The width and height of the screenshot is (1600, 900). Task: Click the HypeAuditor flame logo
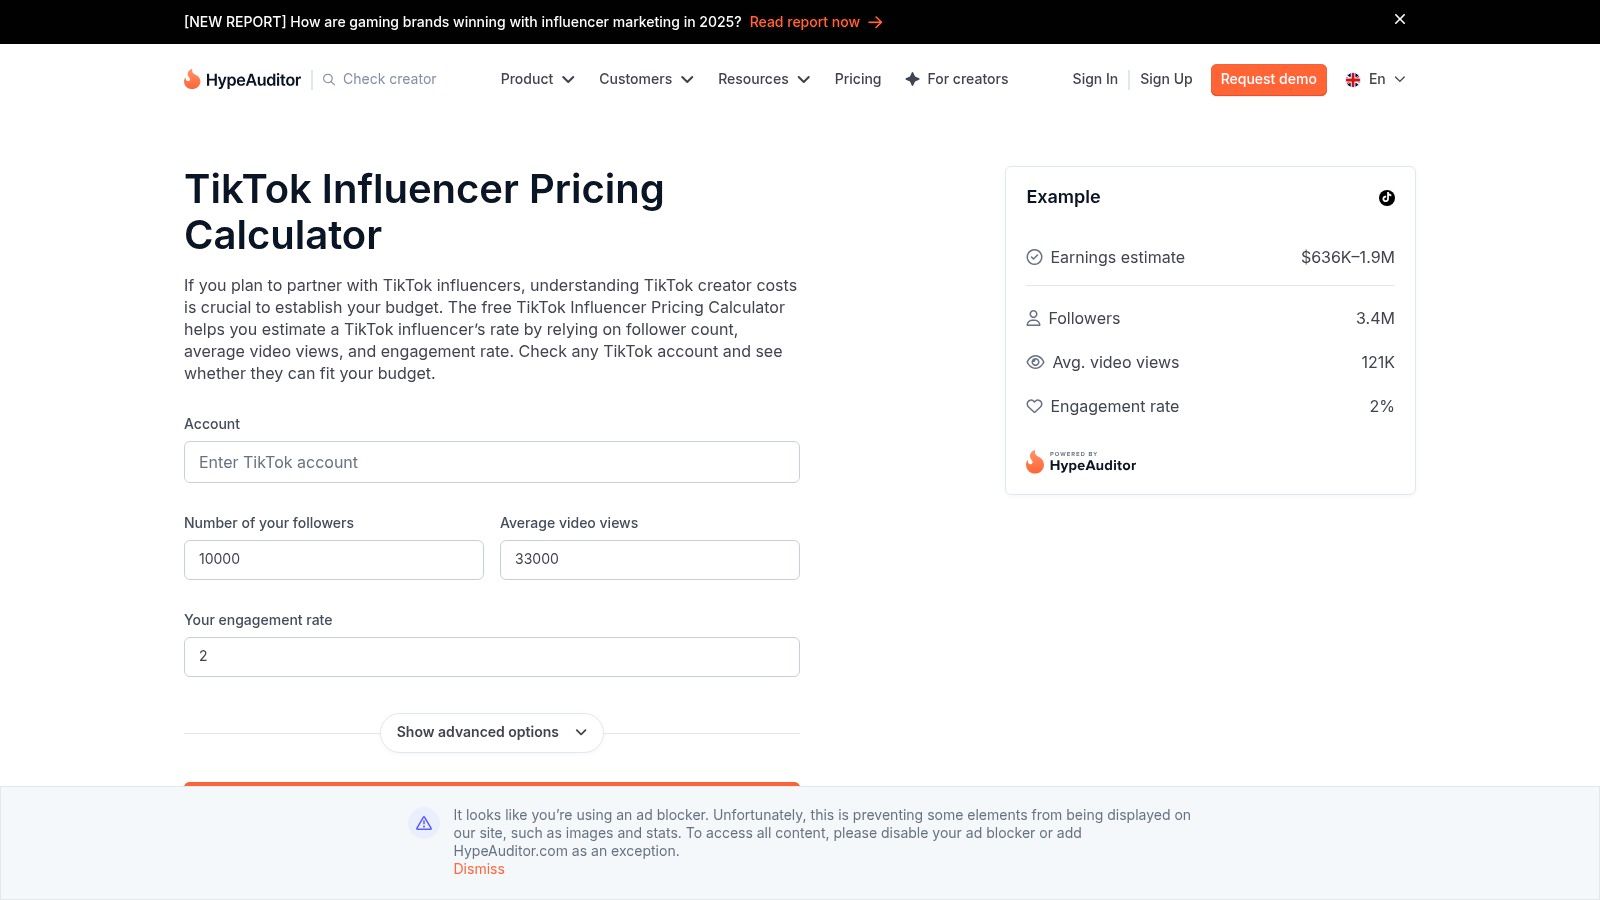[192, 79]
